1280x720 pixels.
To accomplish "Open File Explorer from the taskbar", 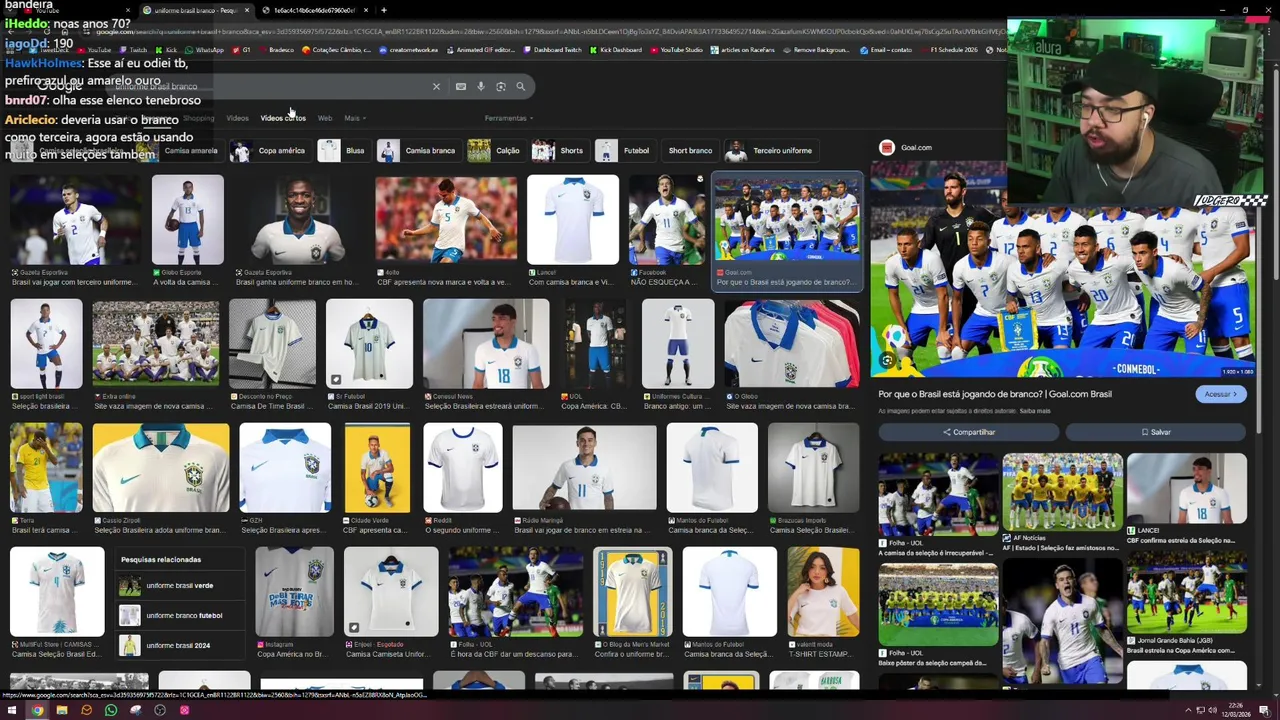I will [x=62, y=710].
